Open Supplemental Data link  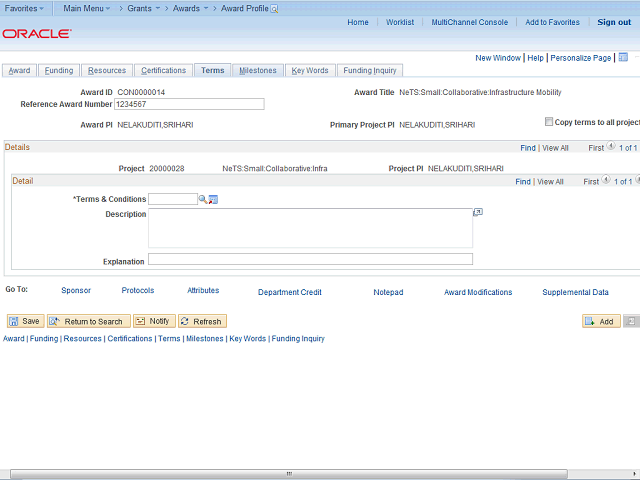575,292
